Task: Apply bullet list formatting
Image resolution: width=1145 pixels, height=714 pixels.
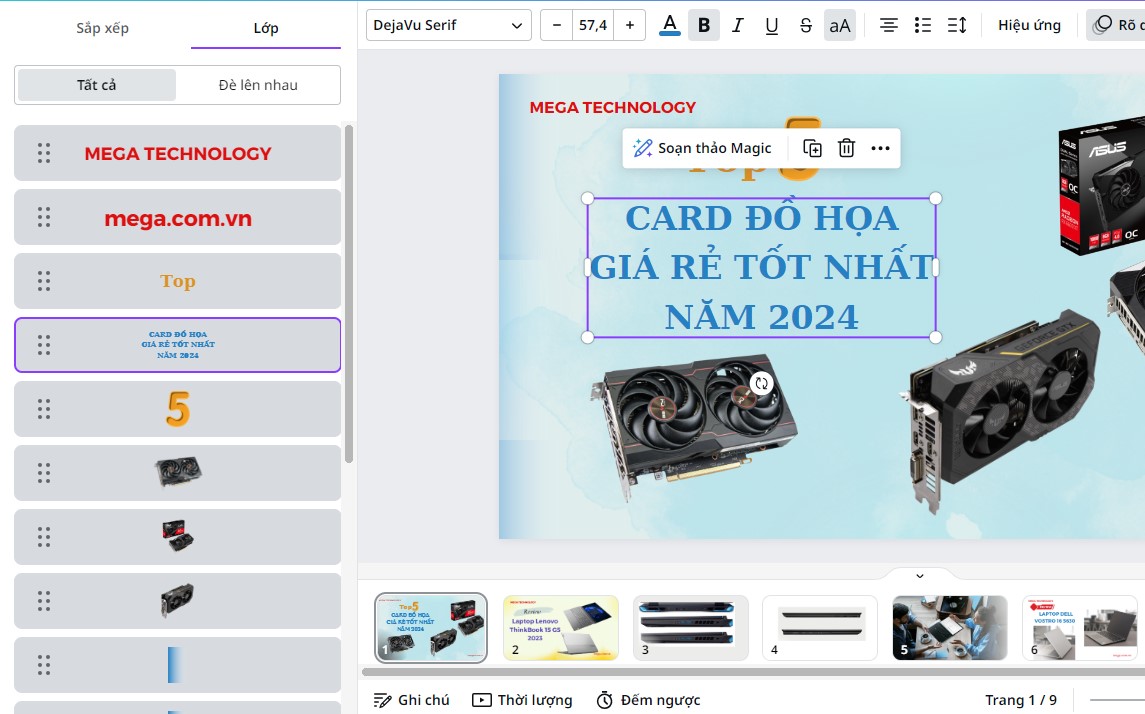Action: point(922,26)
